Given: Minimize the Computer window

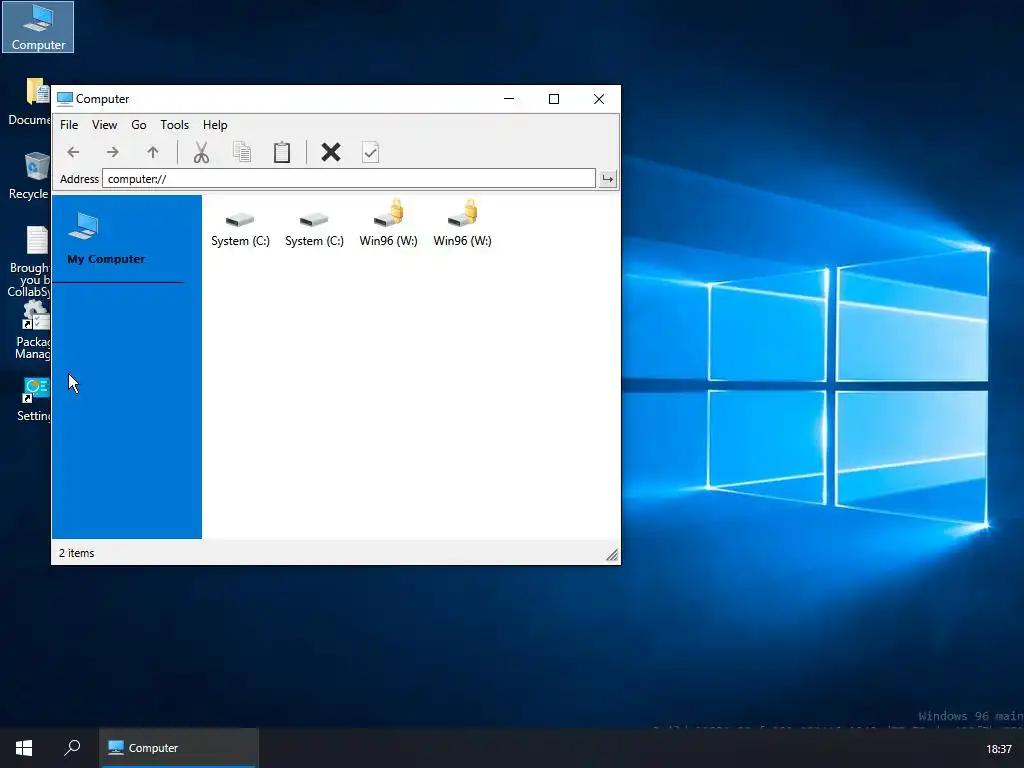Looking at the screenshot, I should (509, 99).
